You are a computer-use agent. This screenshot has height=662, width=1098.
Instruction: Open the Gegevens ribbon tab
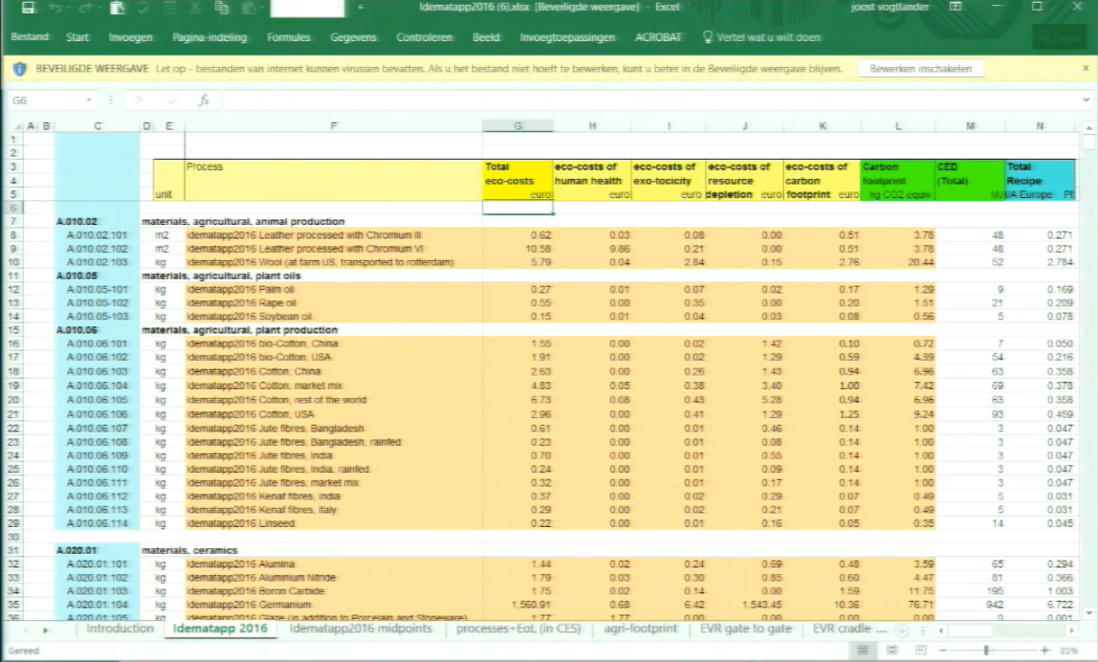pyautogui.click(x=353, y=37)
